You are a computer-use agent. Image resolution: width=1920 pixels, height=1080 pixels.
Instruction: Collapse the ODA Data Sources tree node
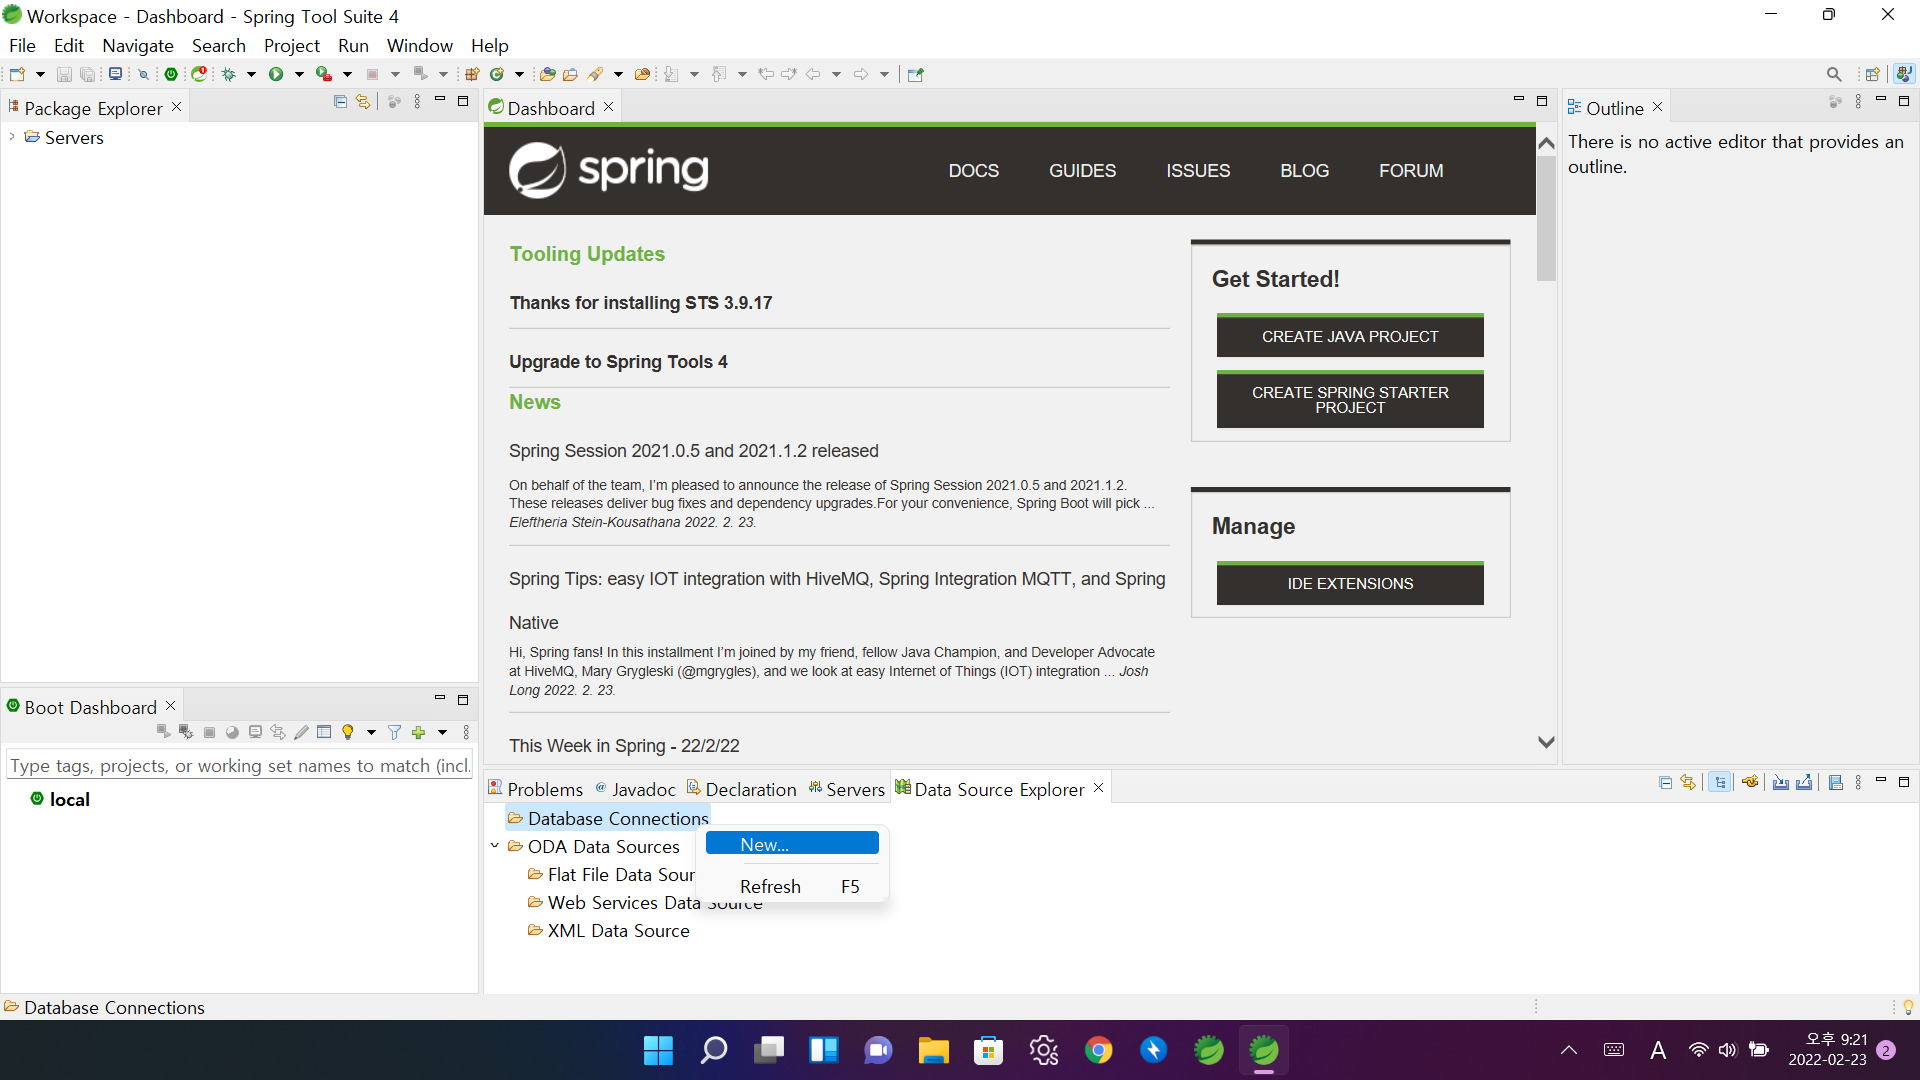494,846
